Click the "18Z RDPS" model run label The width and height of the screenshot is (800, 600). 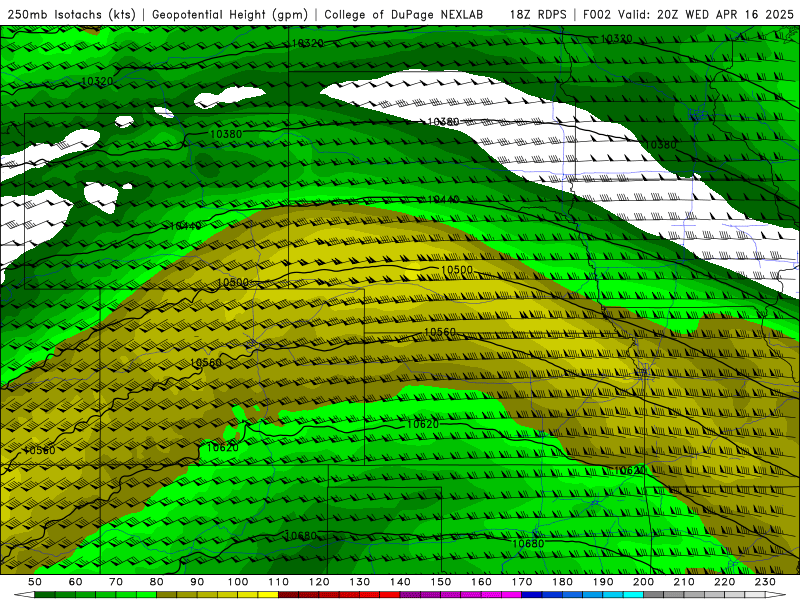[x=538, y=15]
